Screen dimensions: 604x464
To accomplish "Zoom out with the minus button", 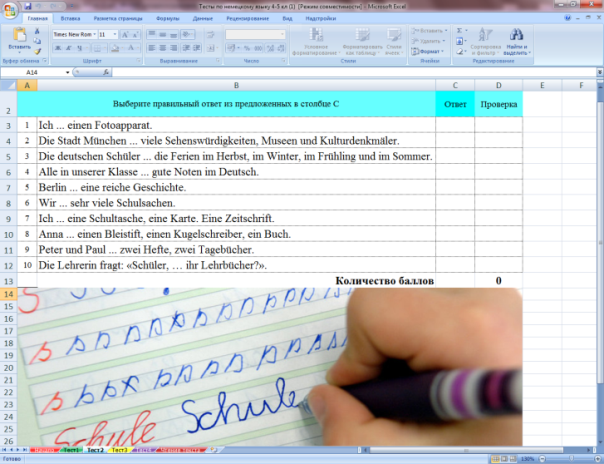I will coord(542,459).
